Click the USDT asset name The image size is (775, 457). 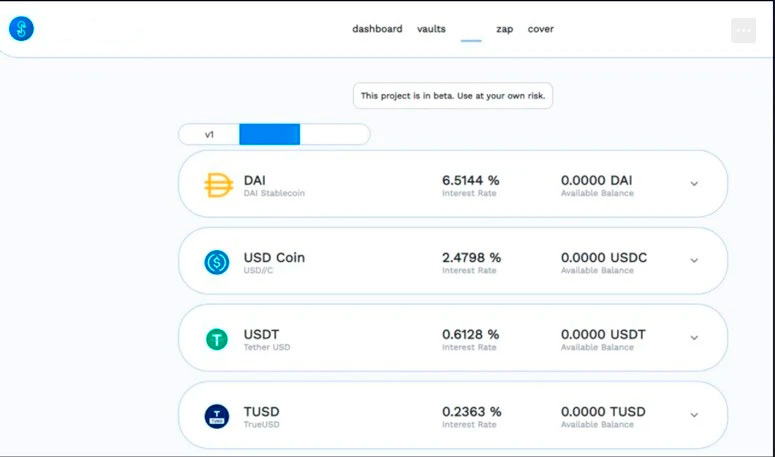[261, 334]
